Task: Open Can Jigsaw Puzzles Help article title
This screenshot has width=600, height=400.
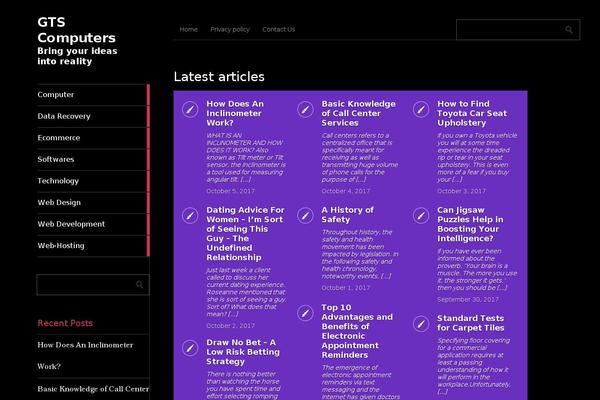Action: point(470,224)
